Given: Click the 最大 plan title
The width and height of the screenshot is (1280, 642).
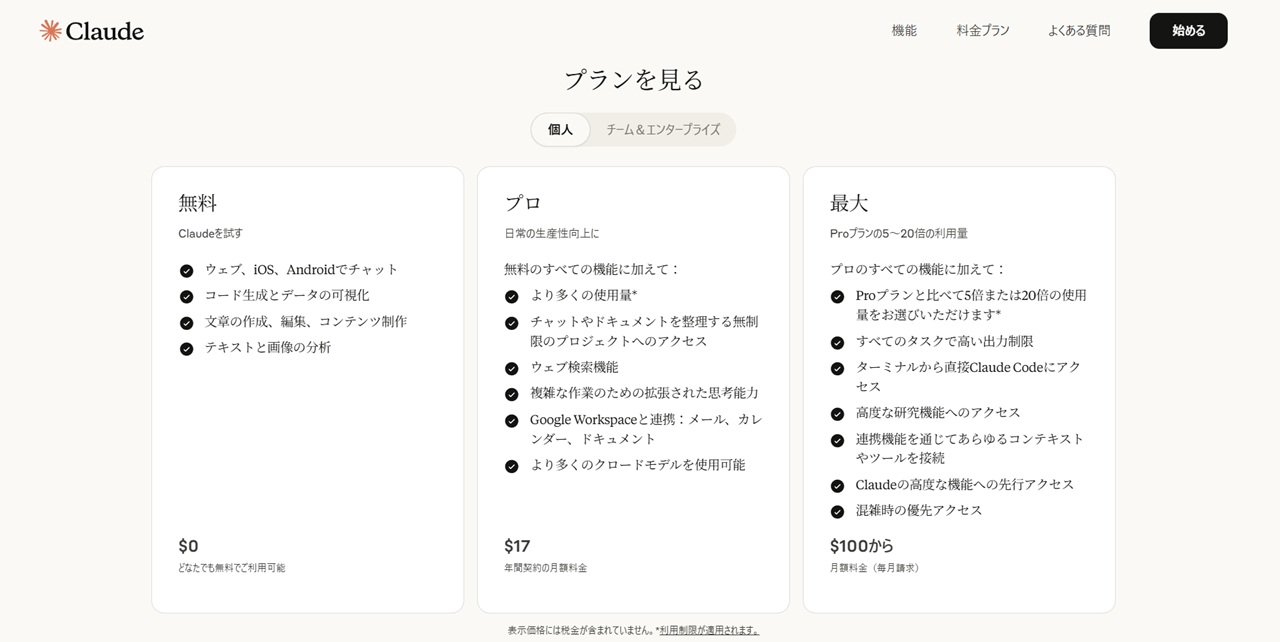Looking at the screenshot, I should (x=849, y=203).
